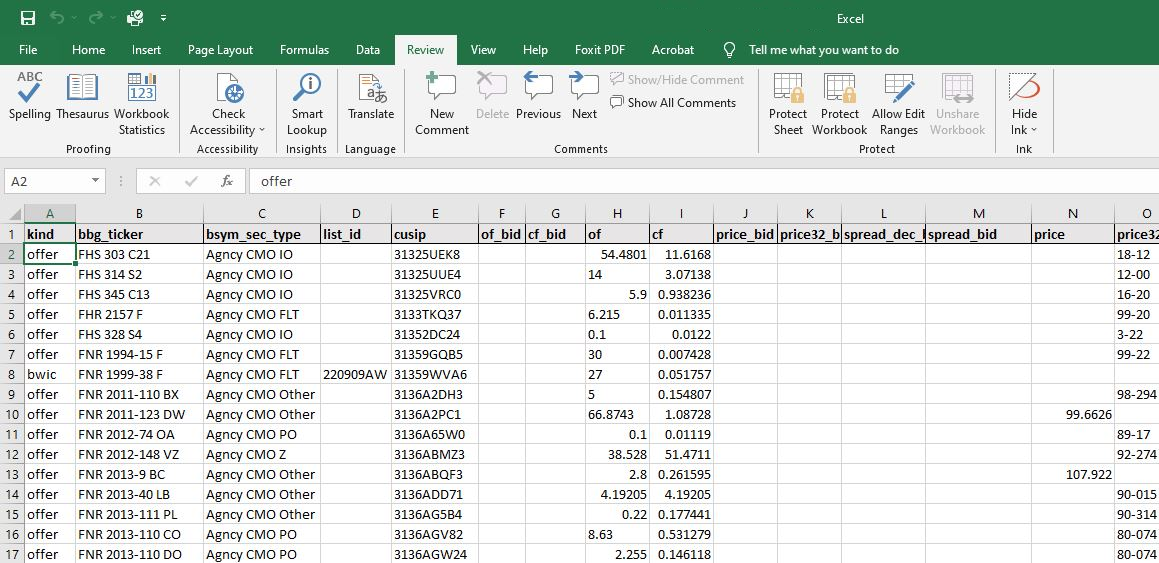Screen dimensions: 1159x563
Task: Switch to the Formulas tab
Action: (304, 50)
